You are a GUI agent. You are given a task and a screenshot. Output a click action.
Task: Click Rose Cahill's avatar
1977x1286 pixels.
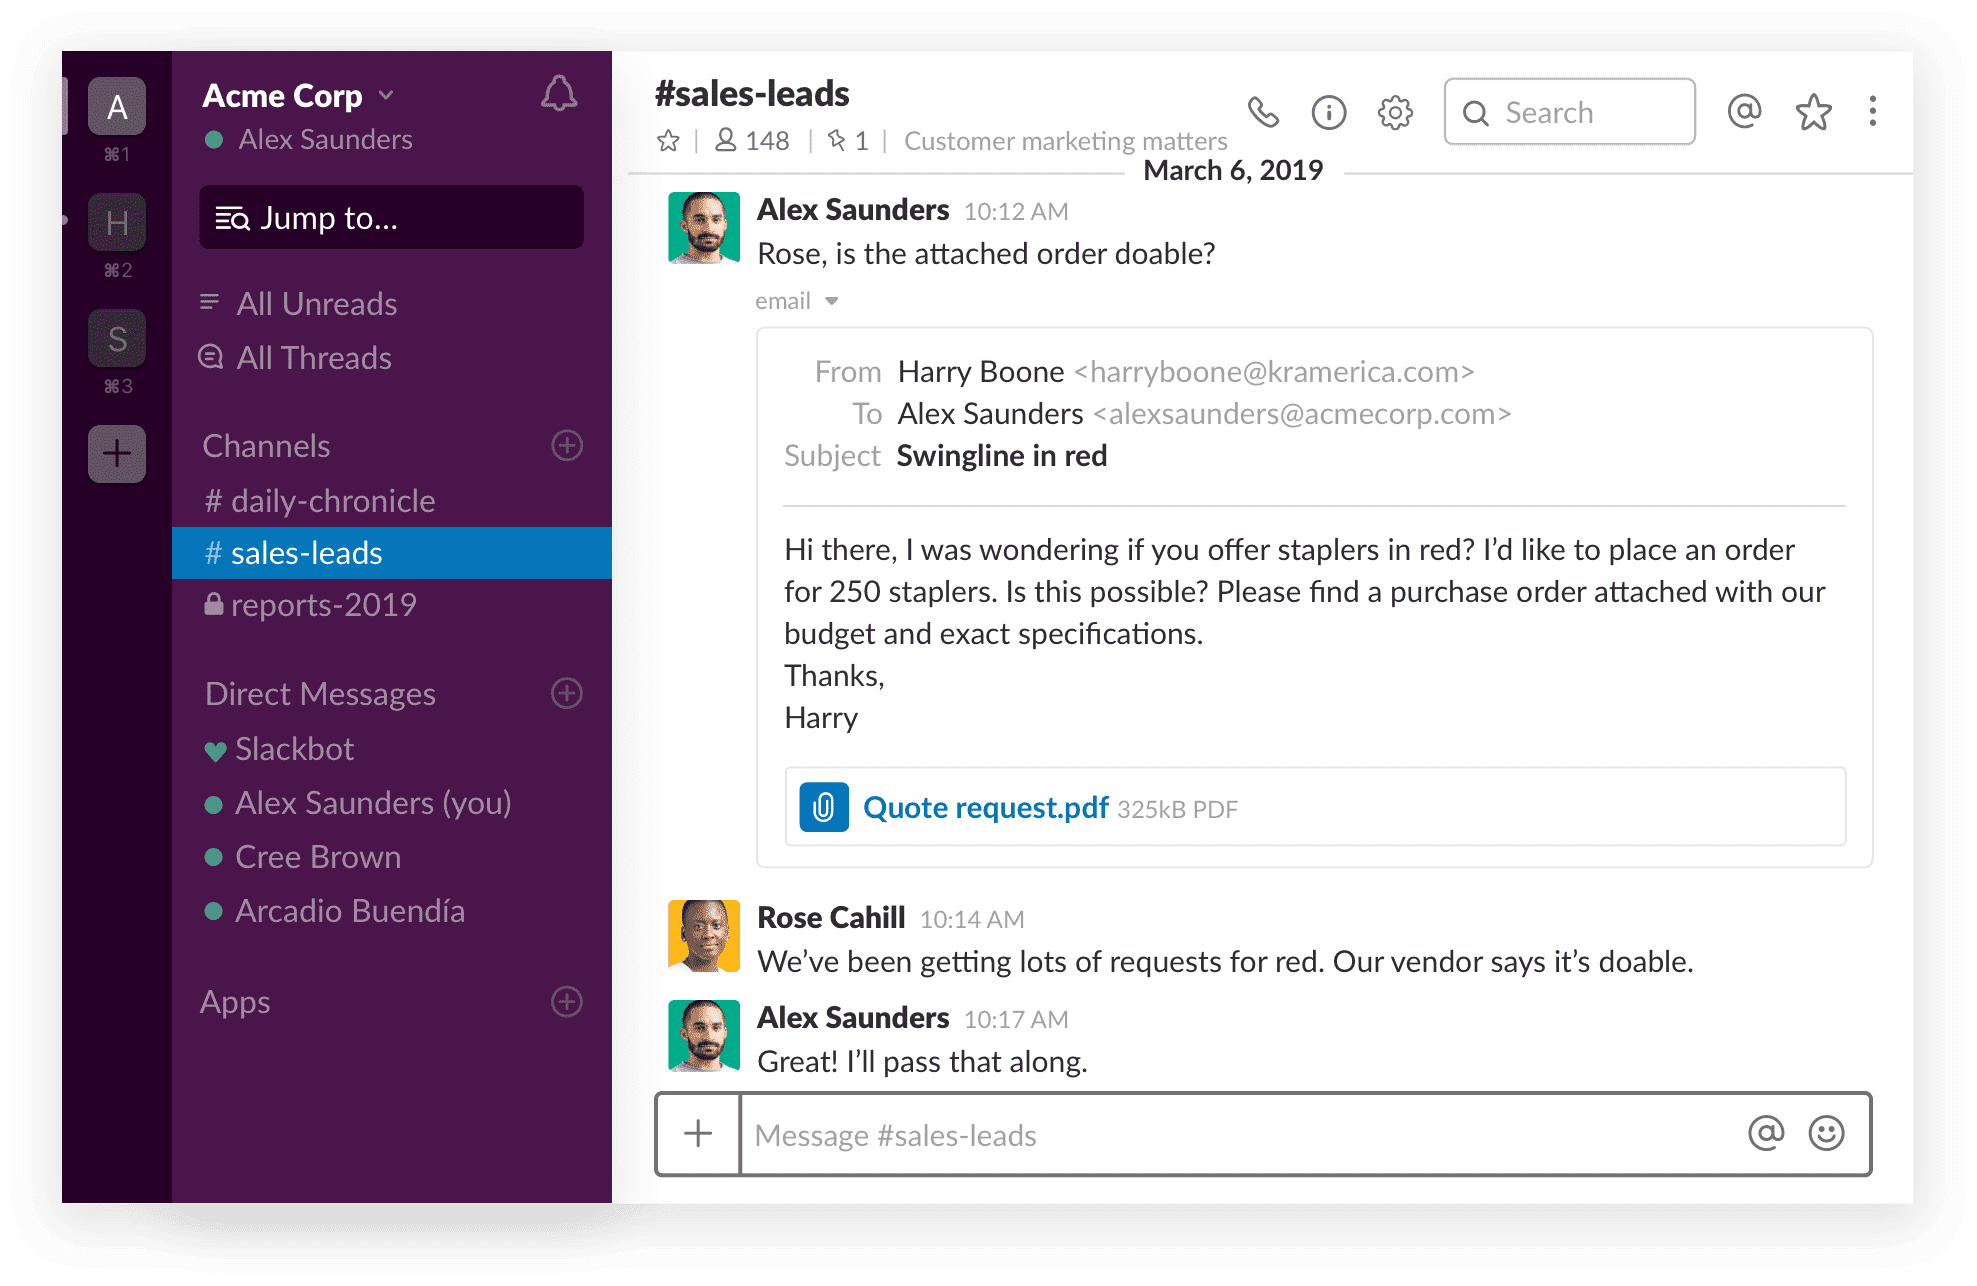tap(704, 936)
